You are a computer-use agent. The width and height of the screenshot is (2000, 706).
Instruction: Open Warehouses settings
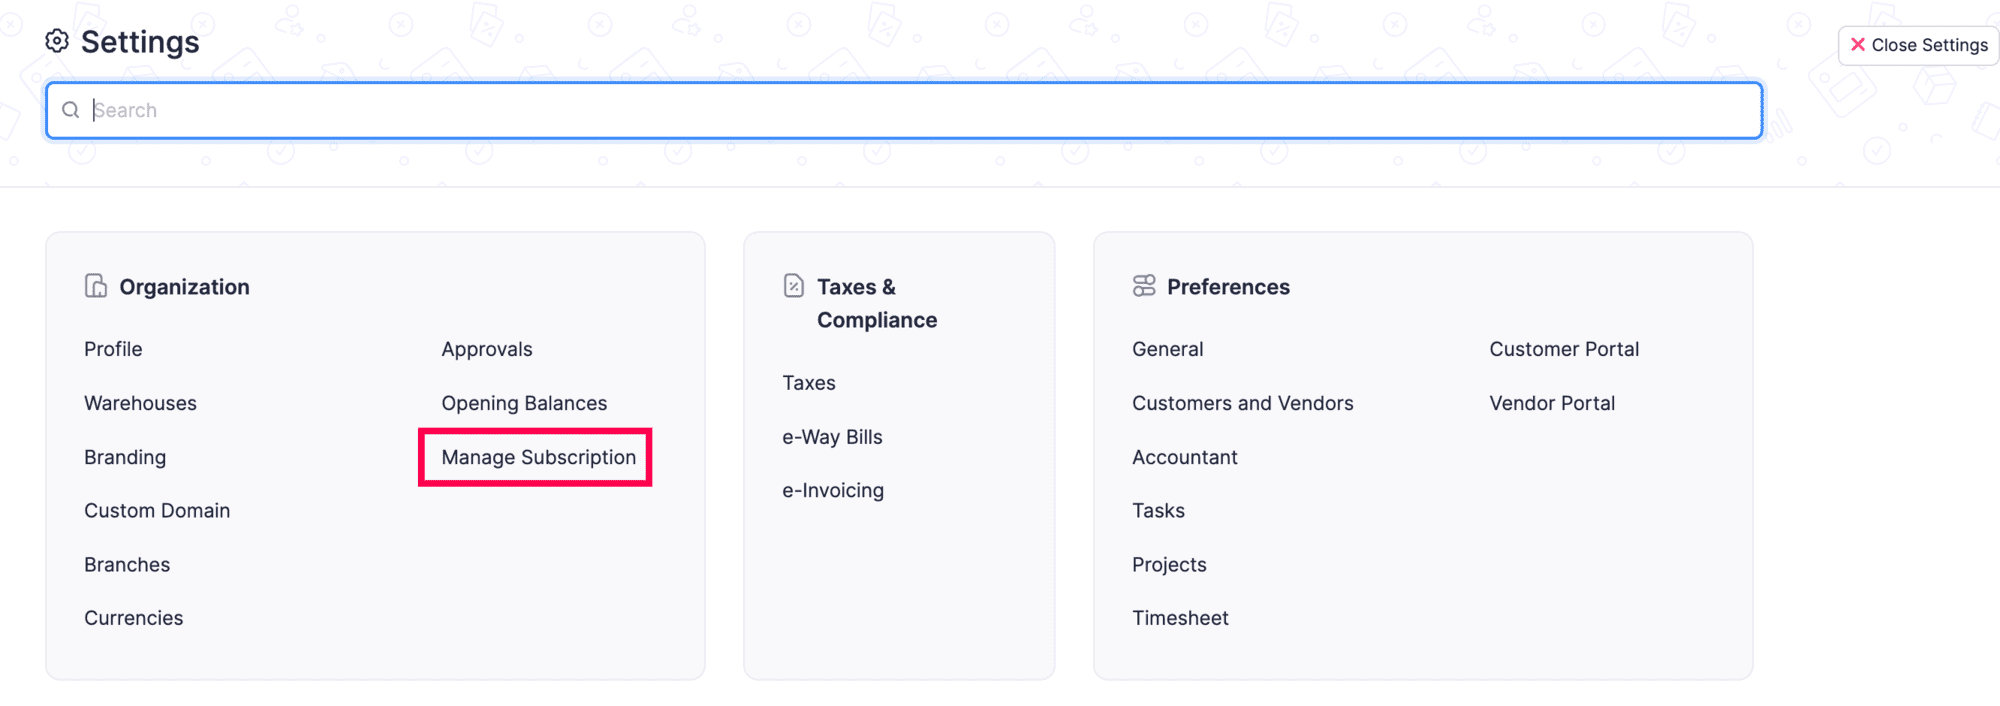tap(140, 403)
